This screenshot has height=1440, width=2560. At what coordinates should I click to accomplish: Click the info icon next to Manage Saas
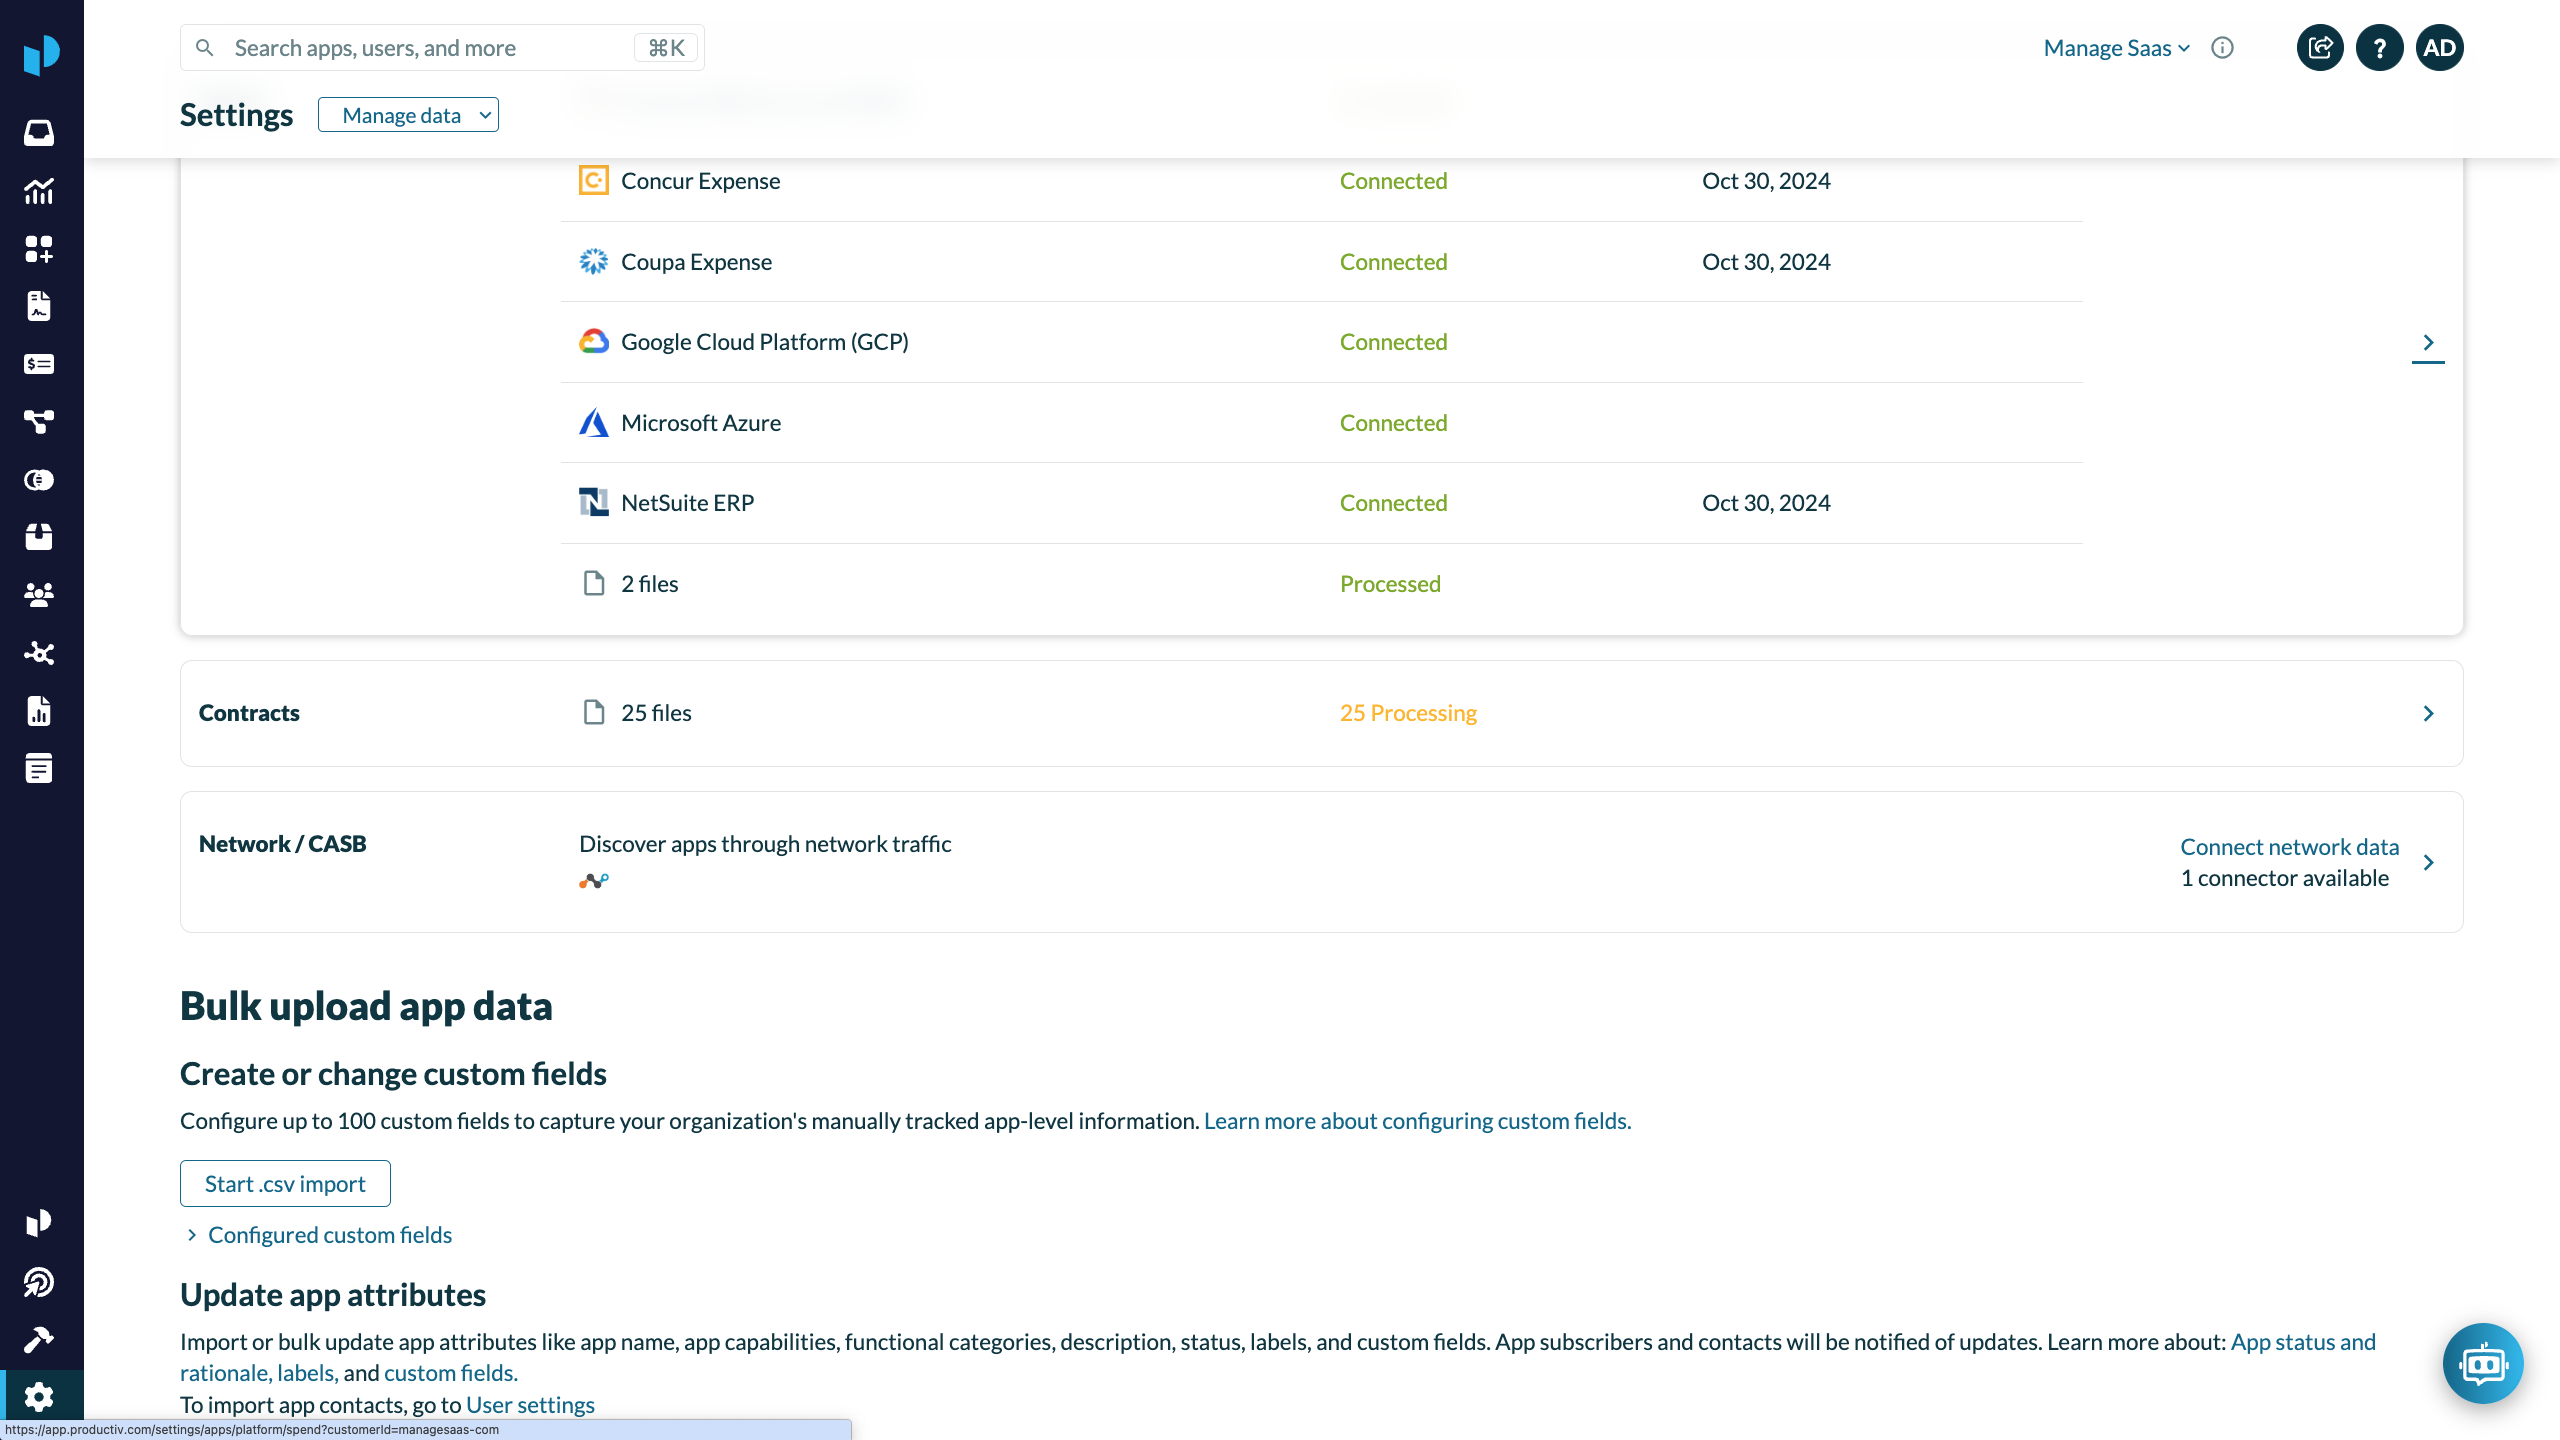tap(2222, 47)
